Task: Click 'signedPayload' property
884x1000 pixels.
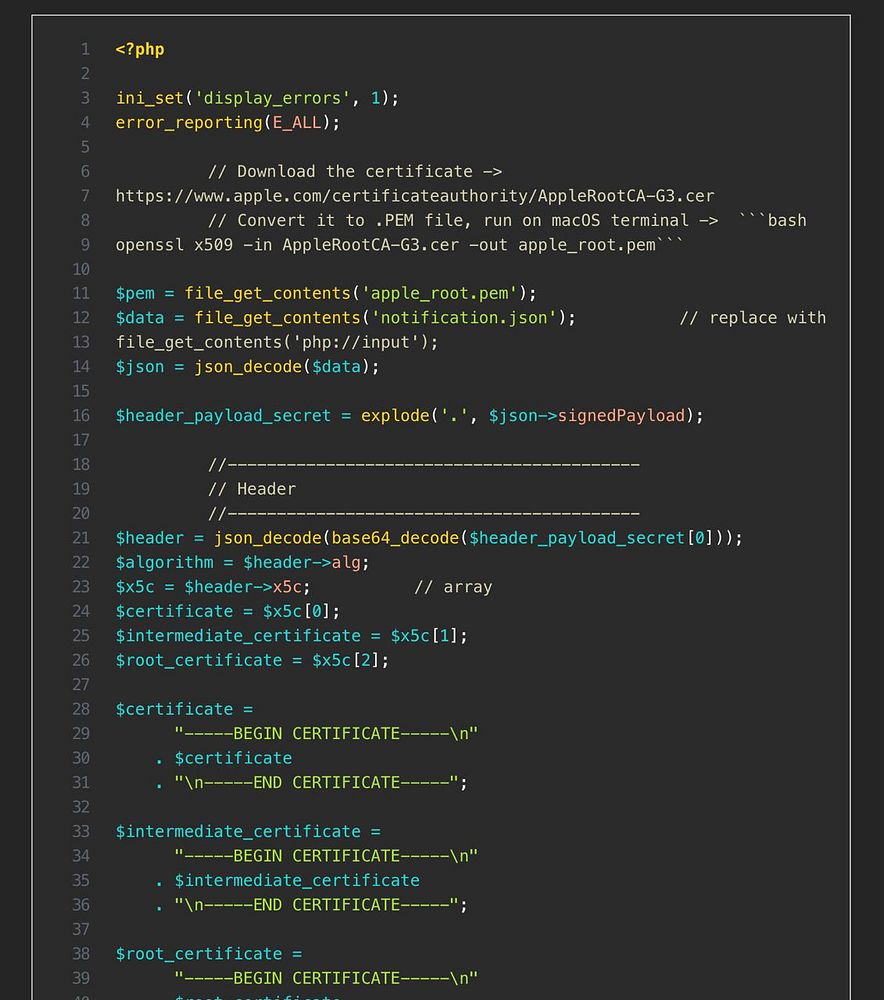Action: click(x=621, y=416)
